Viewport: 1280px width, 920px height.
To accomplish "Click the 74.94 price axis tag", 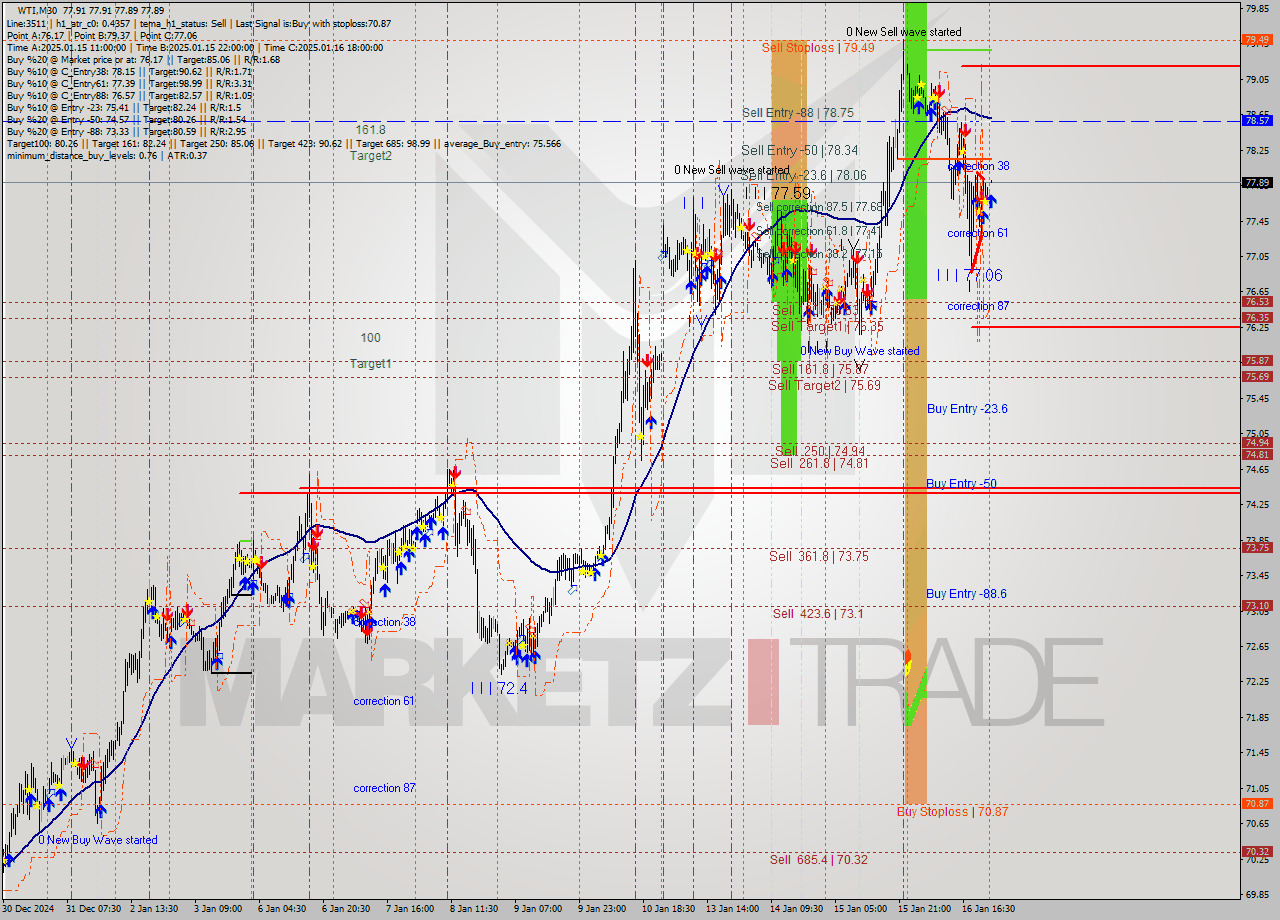I will [1257, 442].
